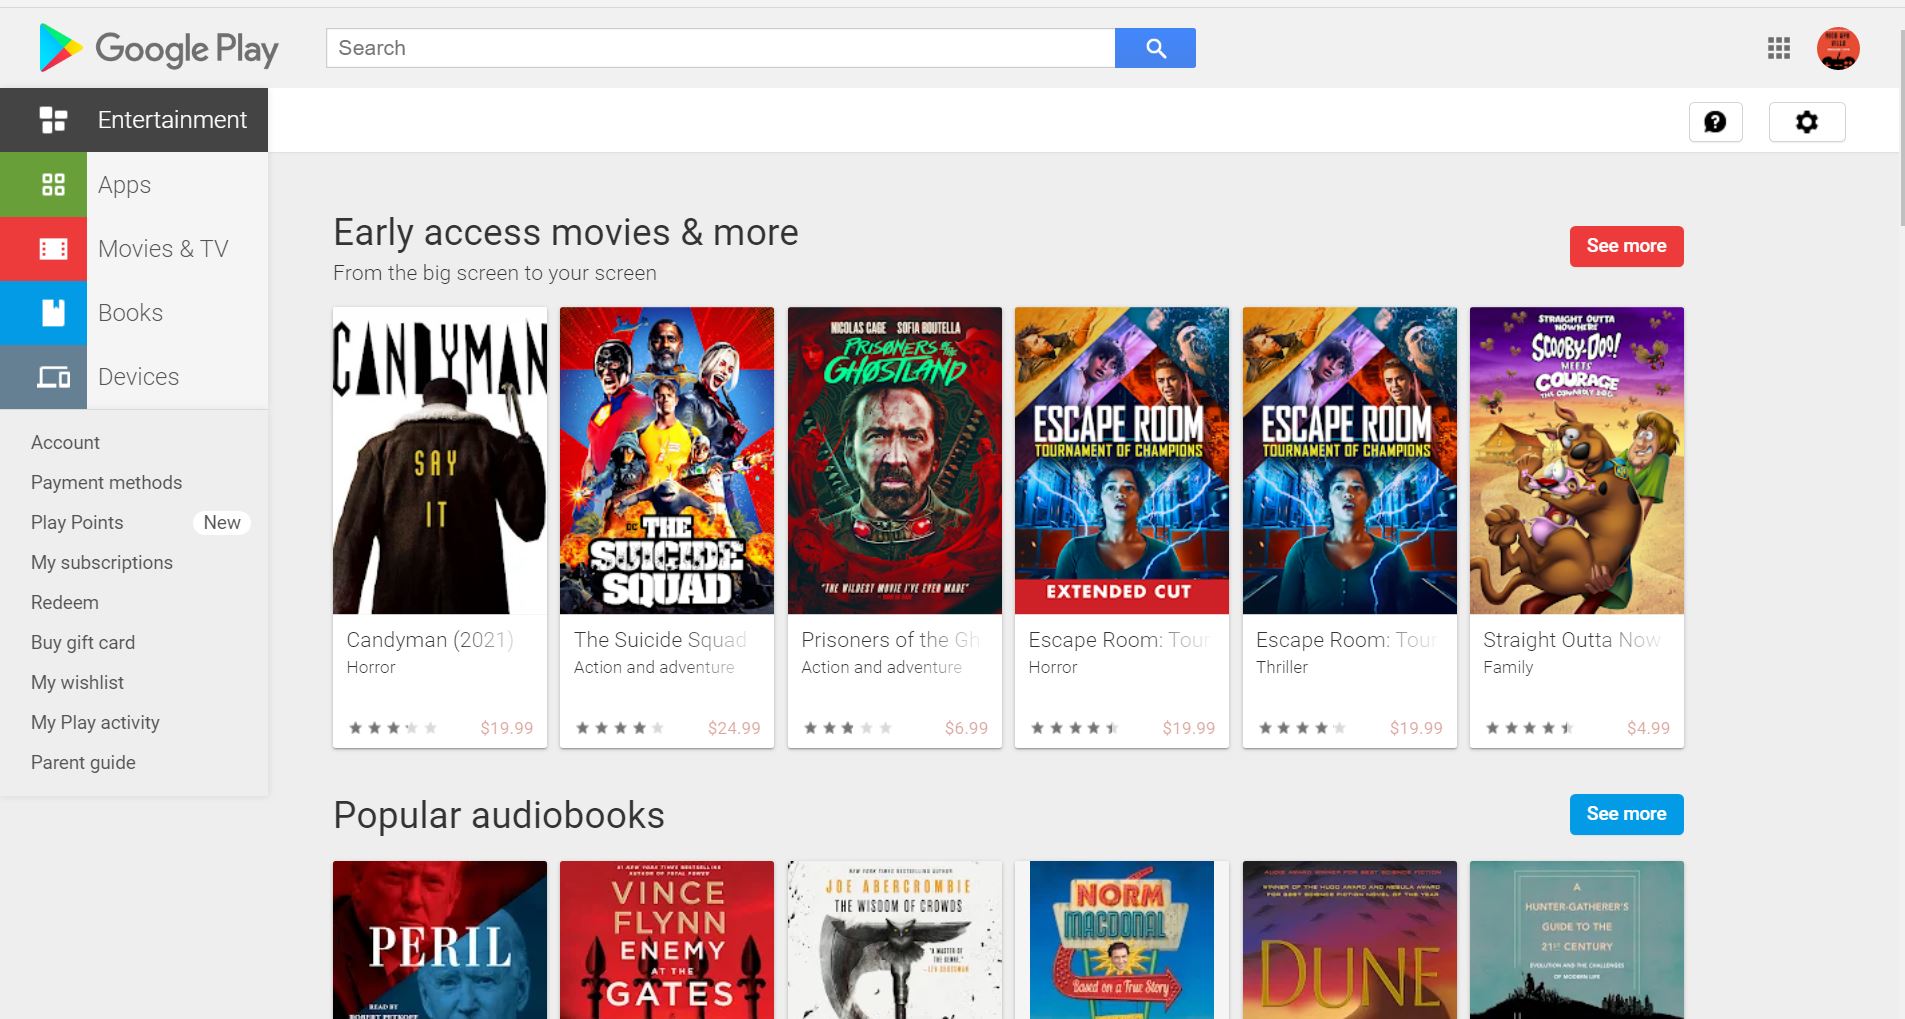Image resolution: width=1905 pixels, height=1019 pixels.
Task: Select the Entertainment menu item
Action: click(171, 119)
